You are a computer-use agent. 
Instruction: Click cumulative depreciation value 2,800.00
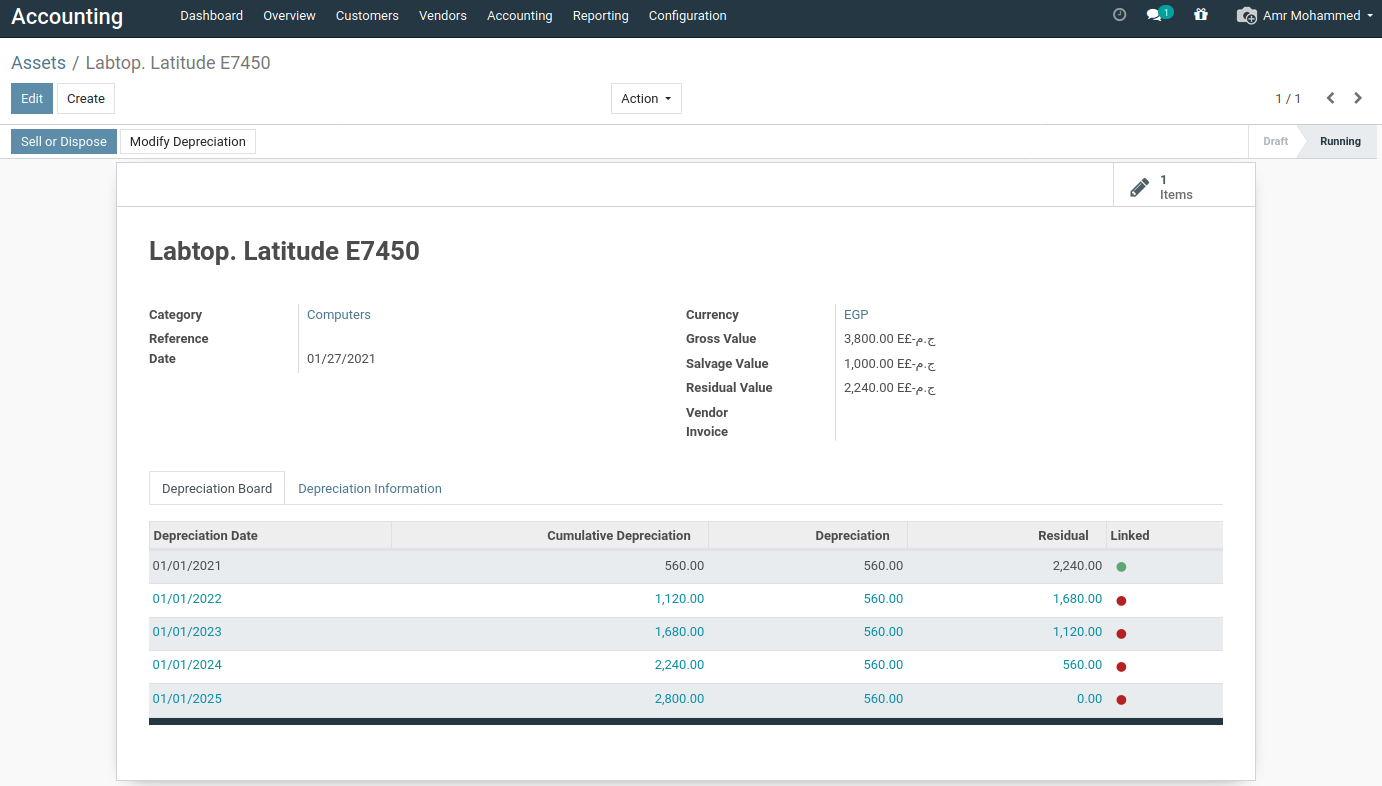[679, 699]
